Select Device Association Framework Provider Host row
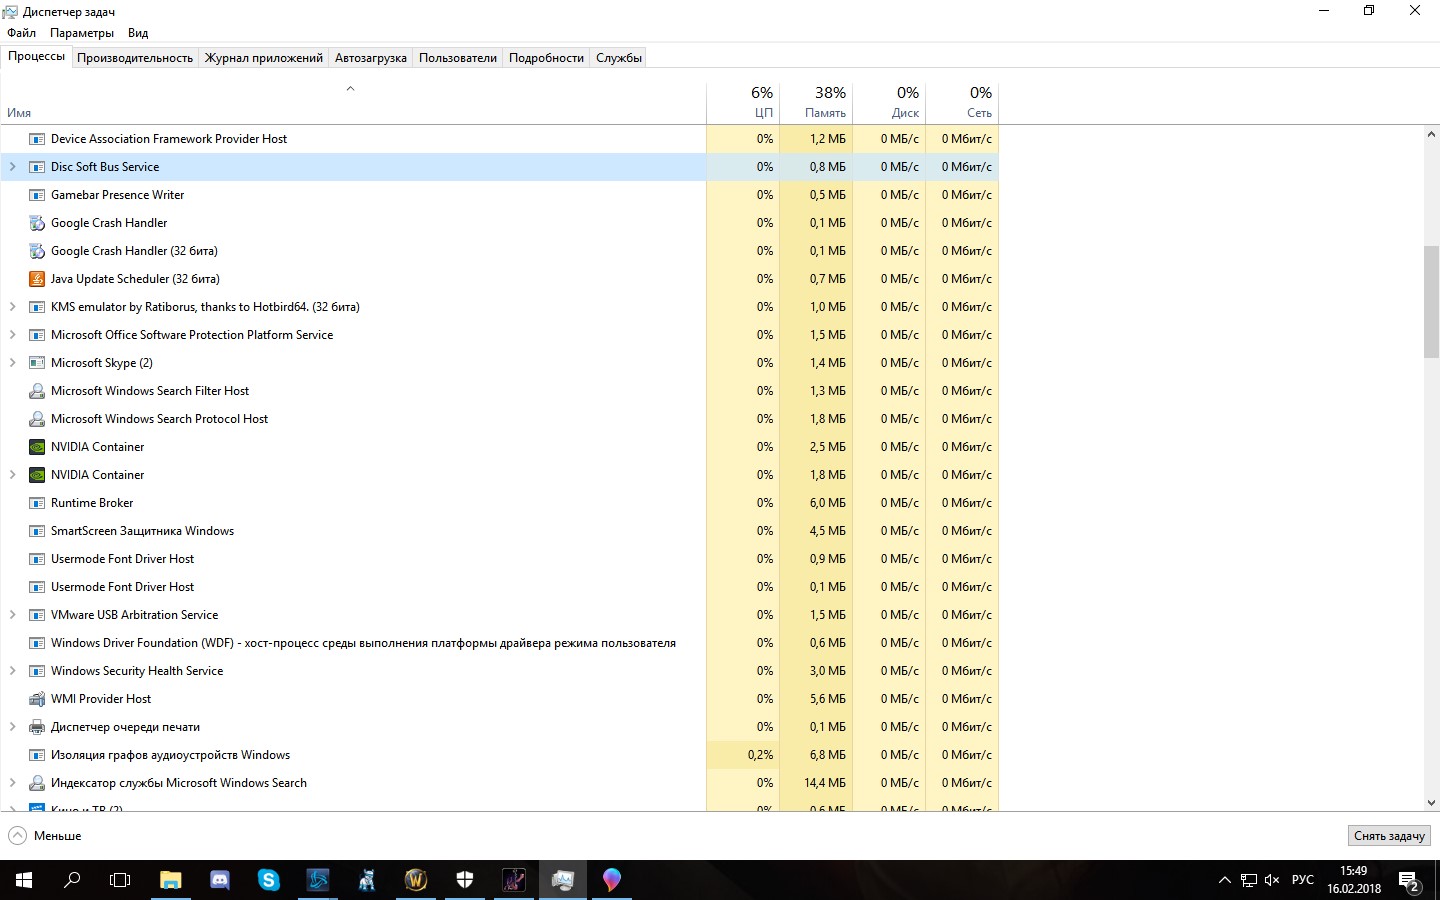1440x900 pixels. 499,139
